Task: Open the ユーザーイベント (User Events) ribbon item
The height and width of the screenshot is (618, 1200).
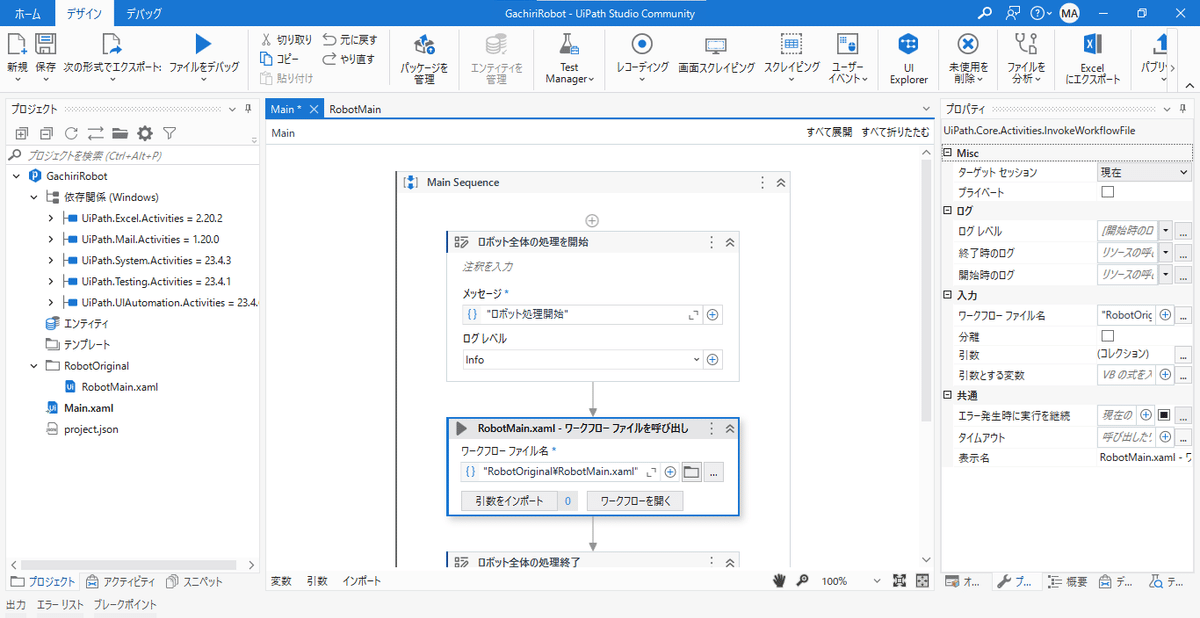Action: pyautogui.click(x=847, y=58)
